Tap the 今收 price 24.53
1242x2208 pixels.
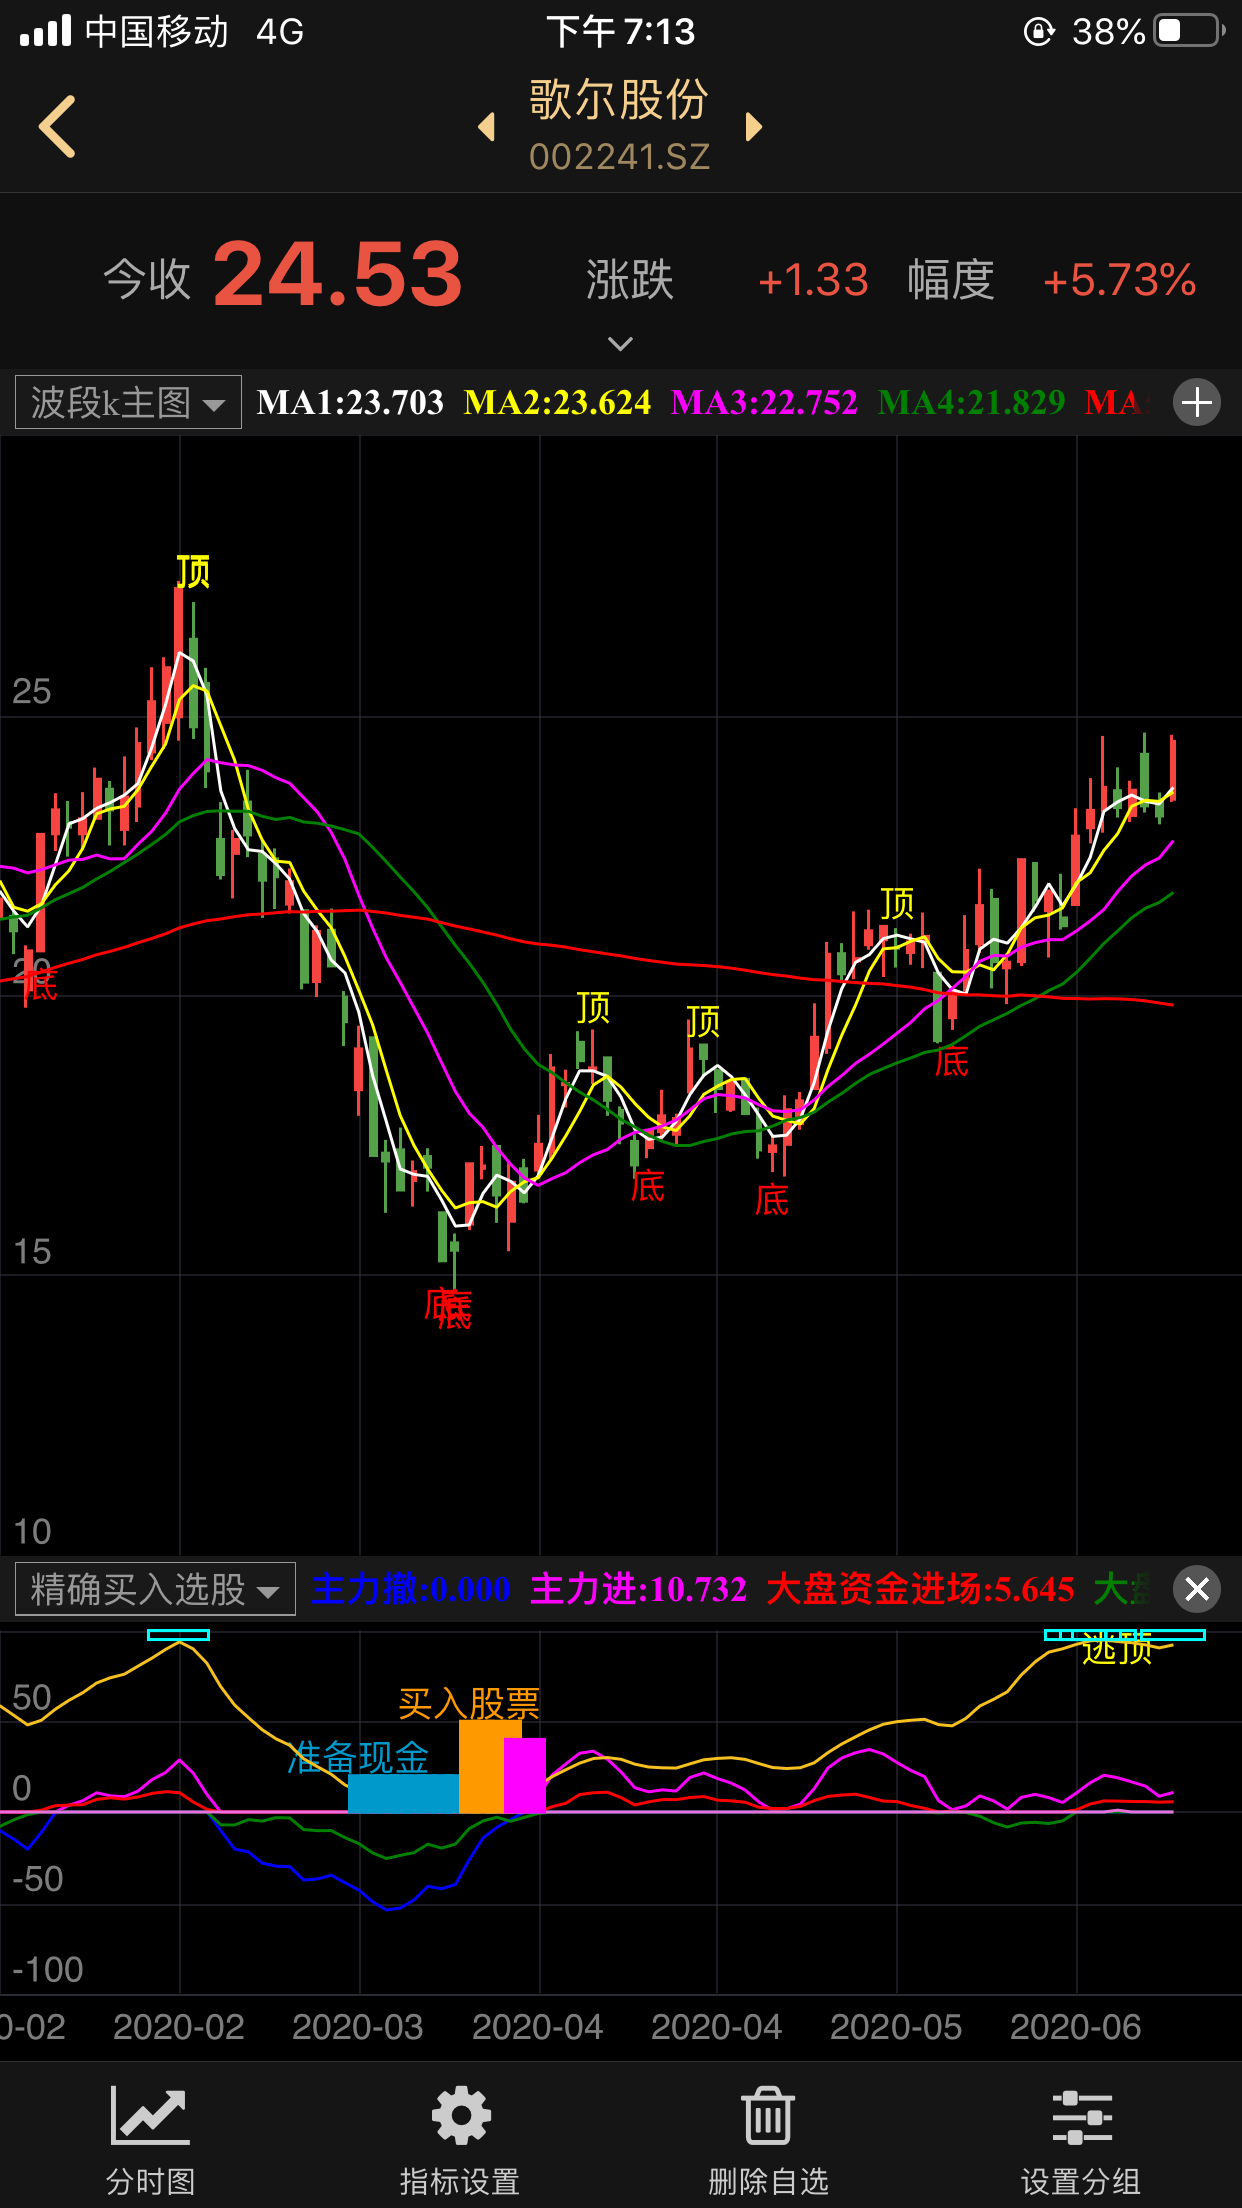tap(338, 275)
